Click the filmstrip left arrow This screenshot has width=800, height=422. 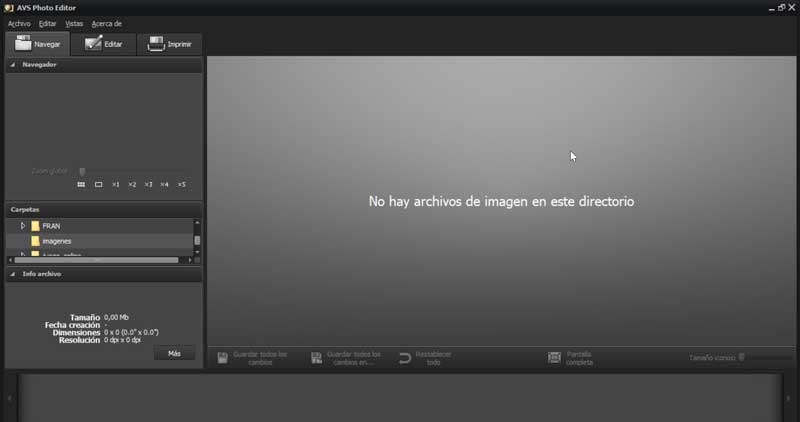click(x=10, y=398)
